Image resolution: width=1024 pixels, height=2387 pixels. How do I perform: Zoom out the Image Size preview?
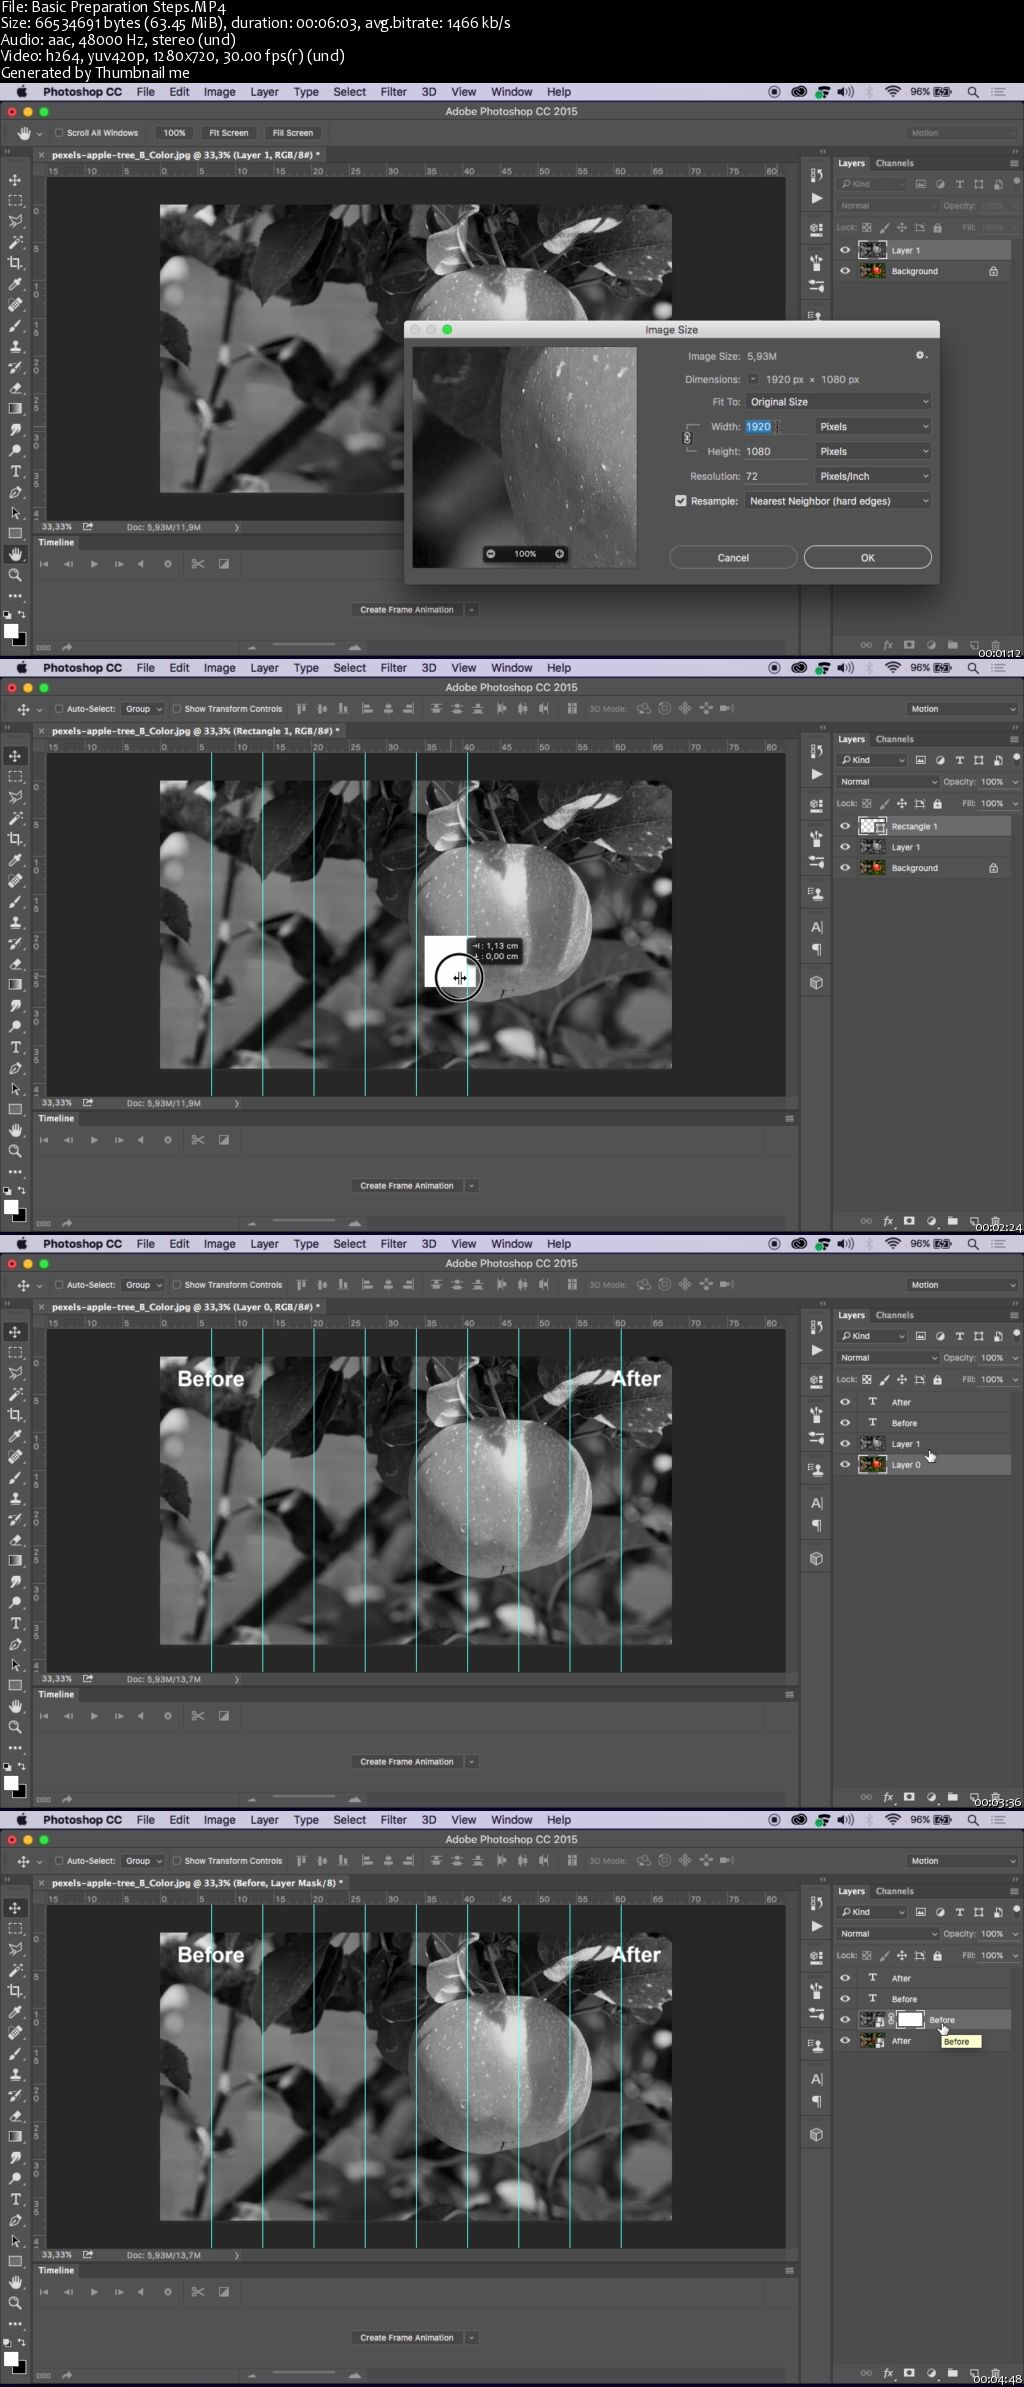(491, 554)
